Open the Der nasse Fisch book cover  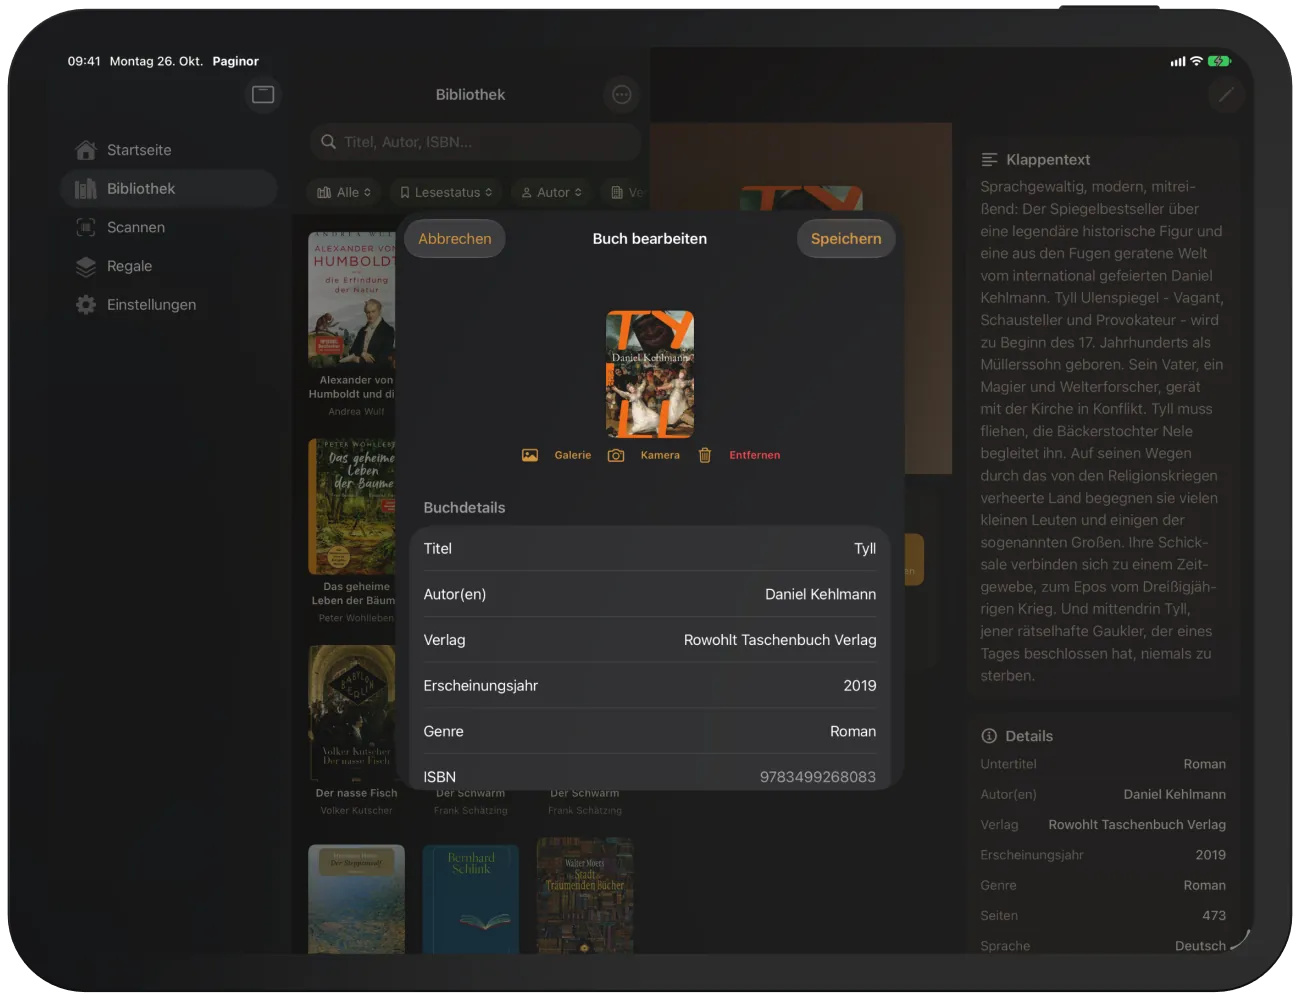[x=352, y=712]
